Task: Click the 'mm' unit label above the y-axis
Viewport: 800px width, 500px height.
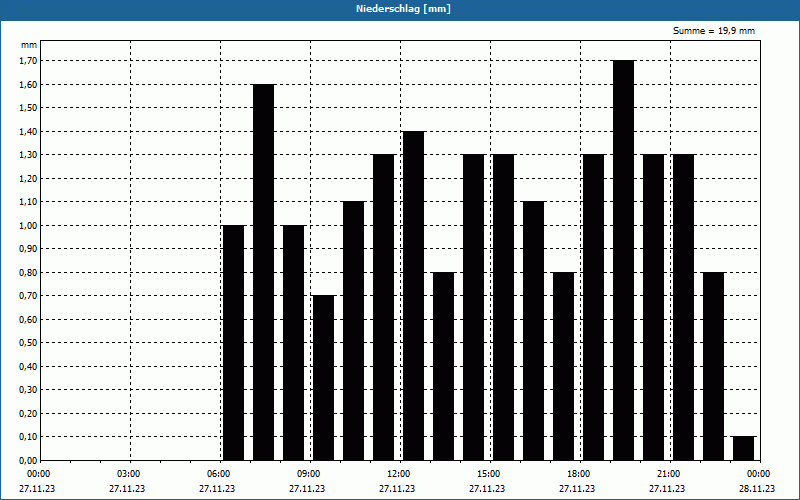Action: click(29, 45)
